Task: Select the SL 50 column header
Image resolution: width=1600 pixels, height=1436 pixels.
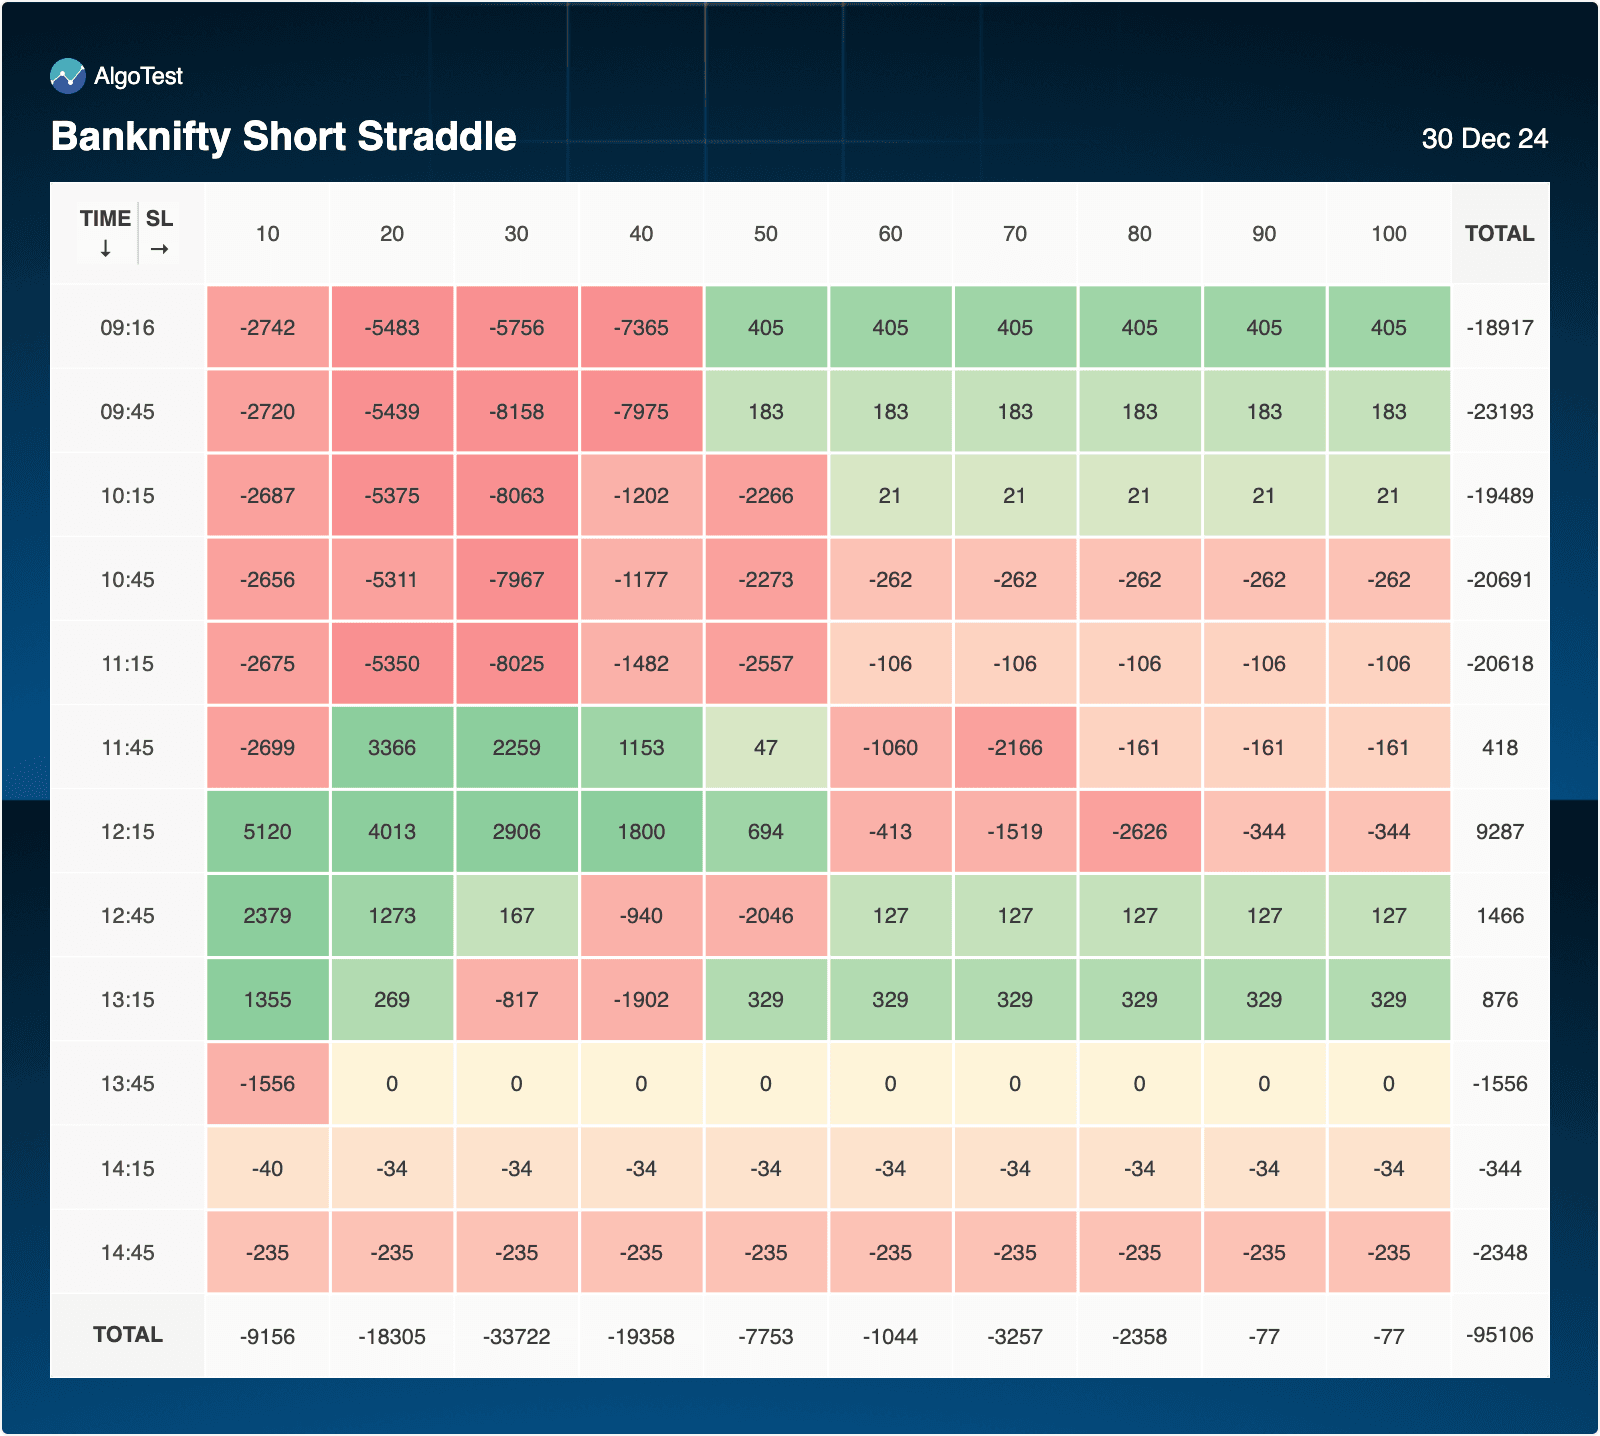Action: click(x=765, y=234)
